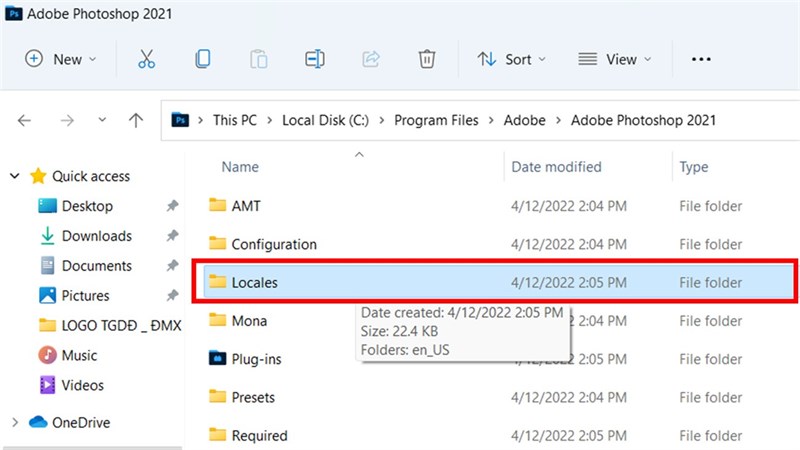Select the Presets folder
This screenshot has height=450, width=800.
tap(253, 397)
